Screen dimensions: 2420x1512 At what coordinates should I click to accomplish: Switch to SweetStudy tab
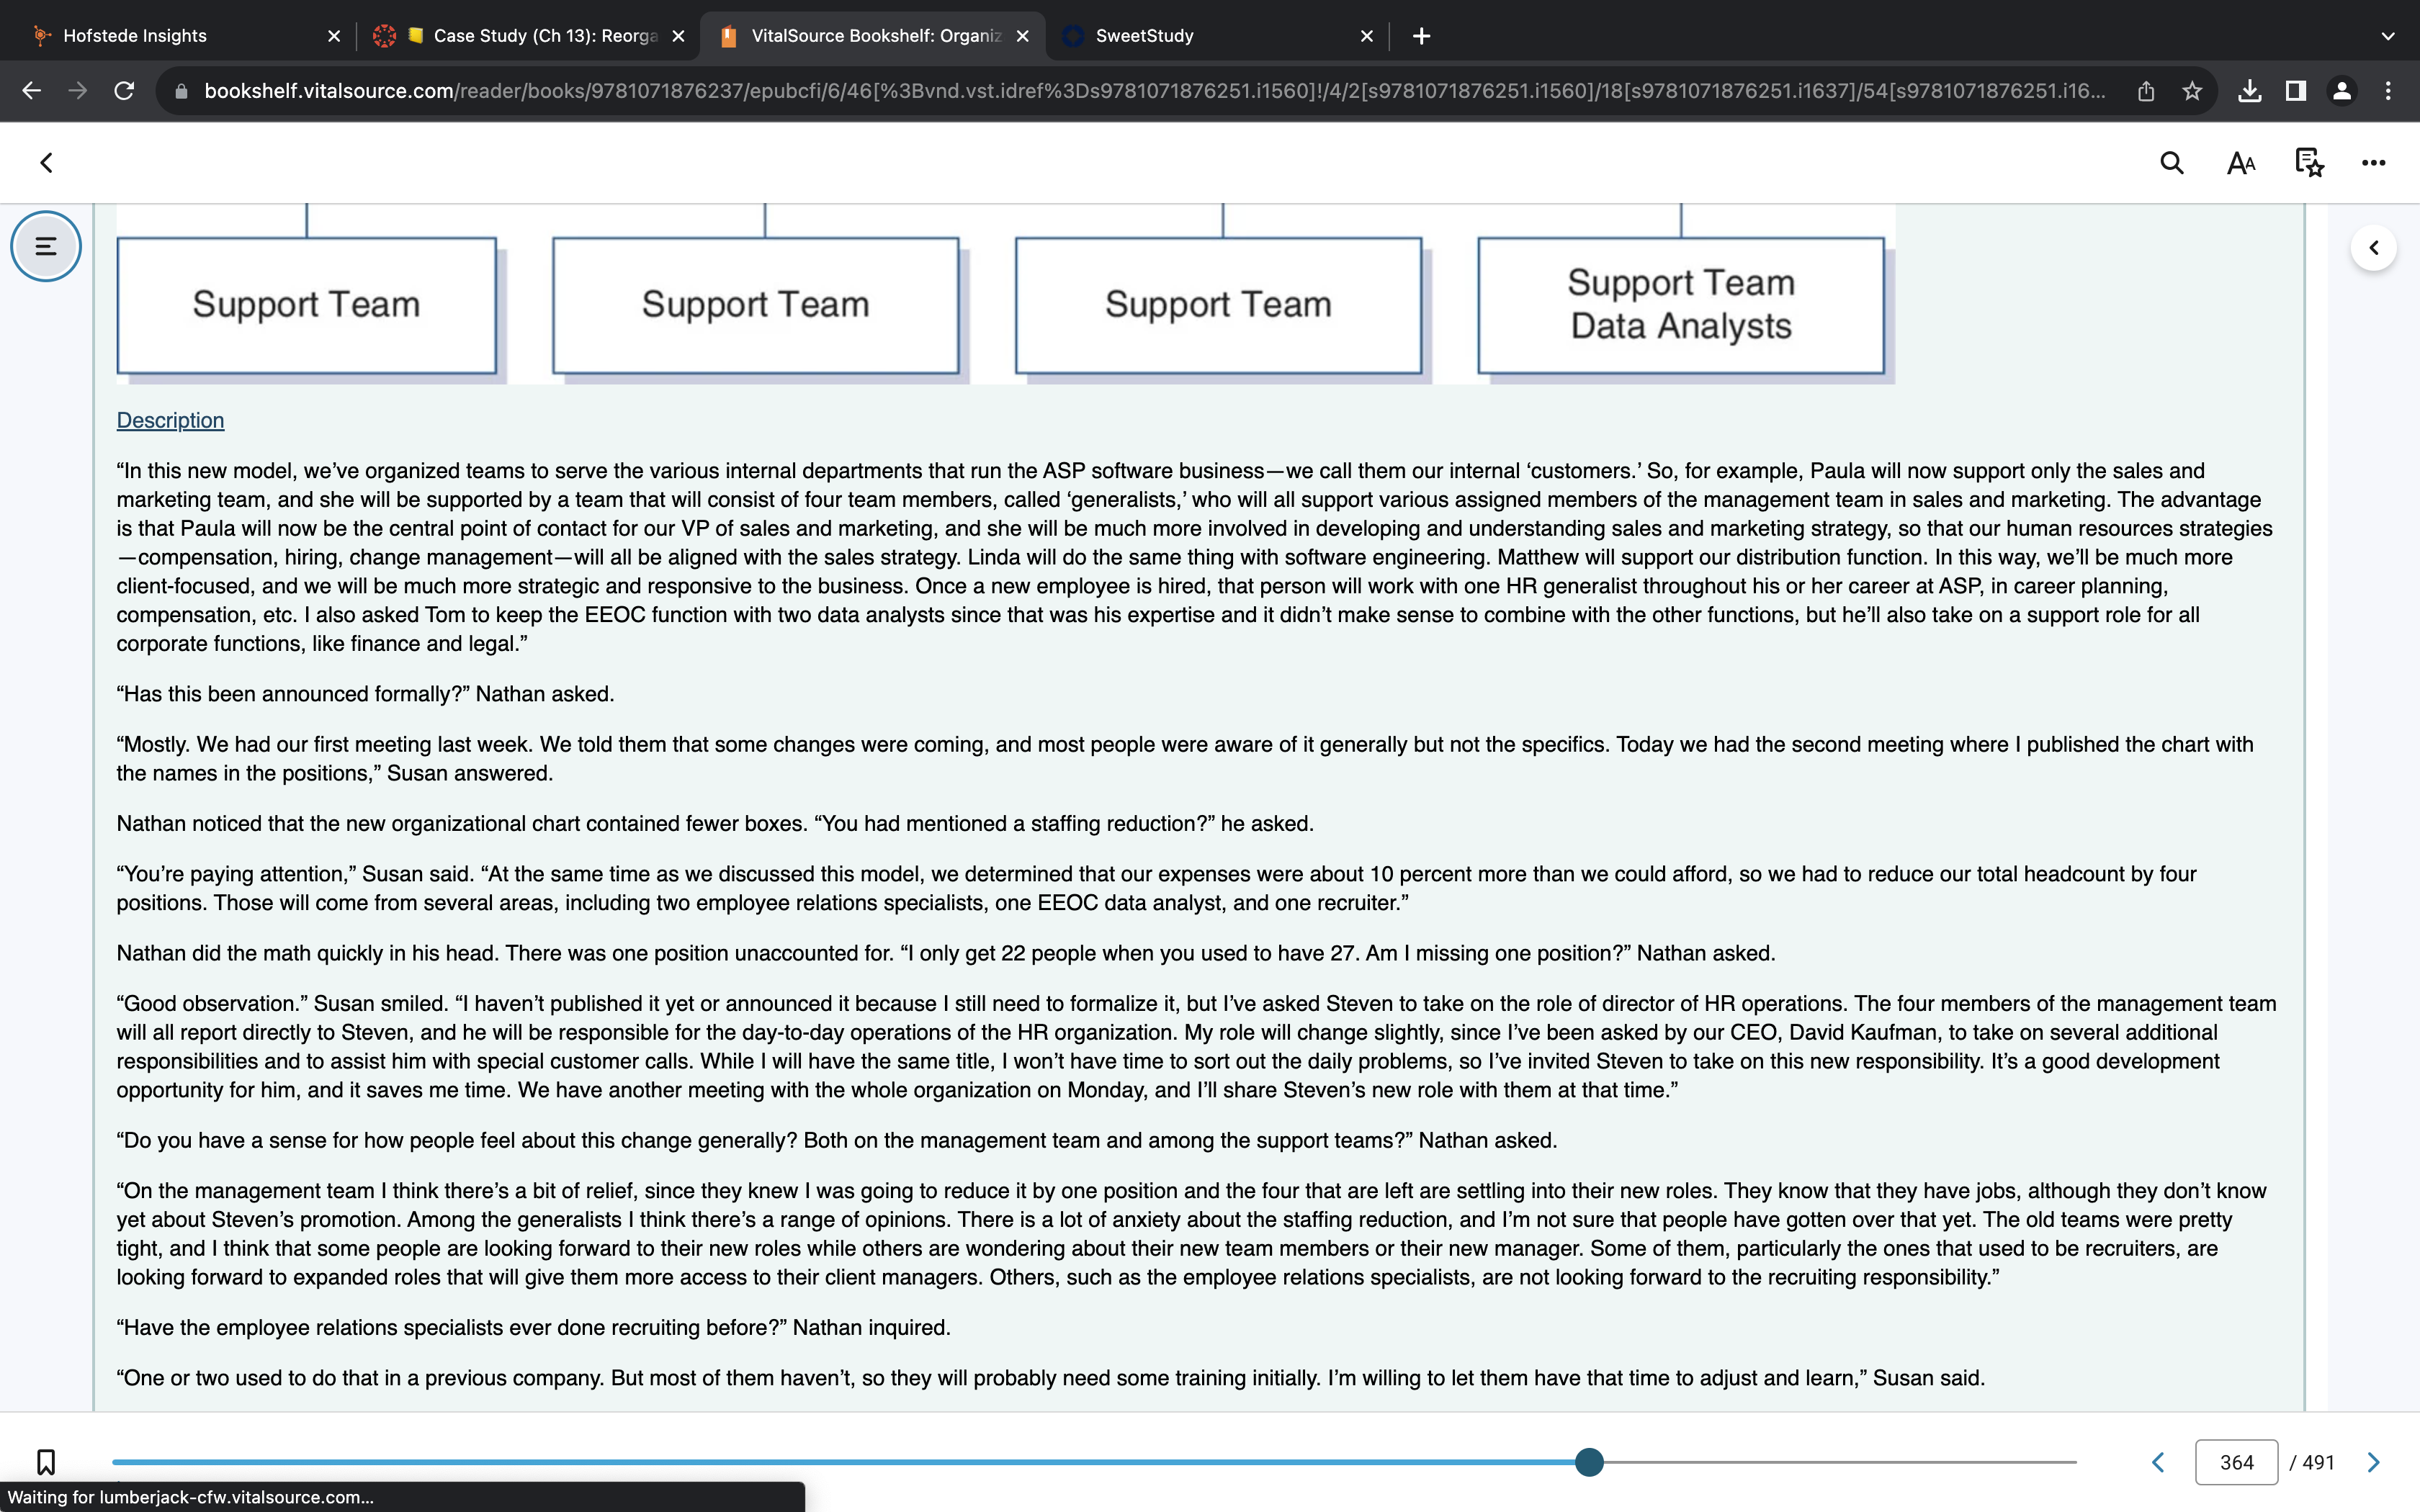1215,36
